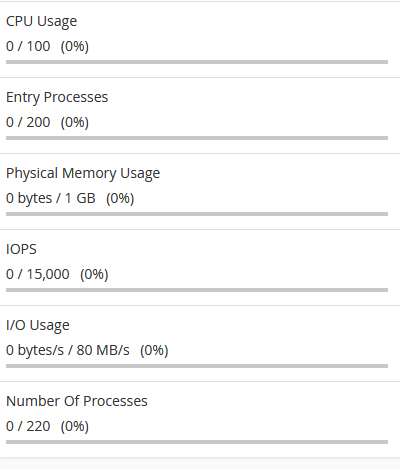This screenshot has height=469, width=400.
Task: Click the Physical Memory Usage progress bar
Action: pyautogui.click(x=197, y=214)
